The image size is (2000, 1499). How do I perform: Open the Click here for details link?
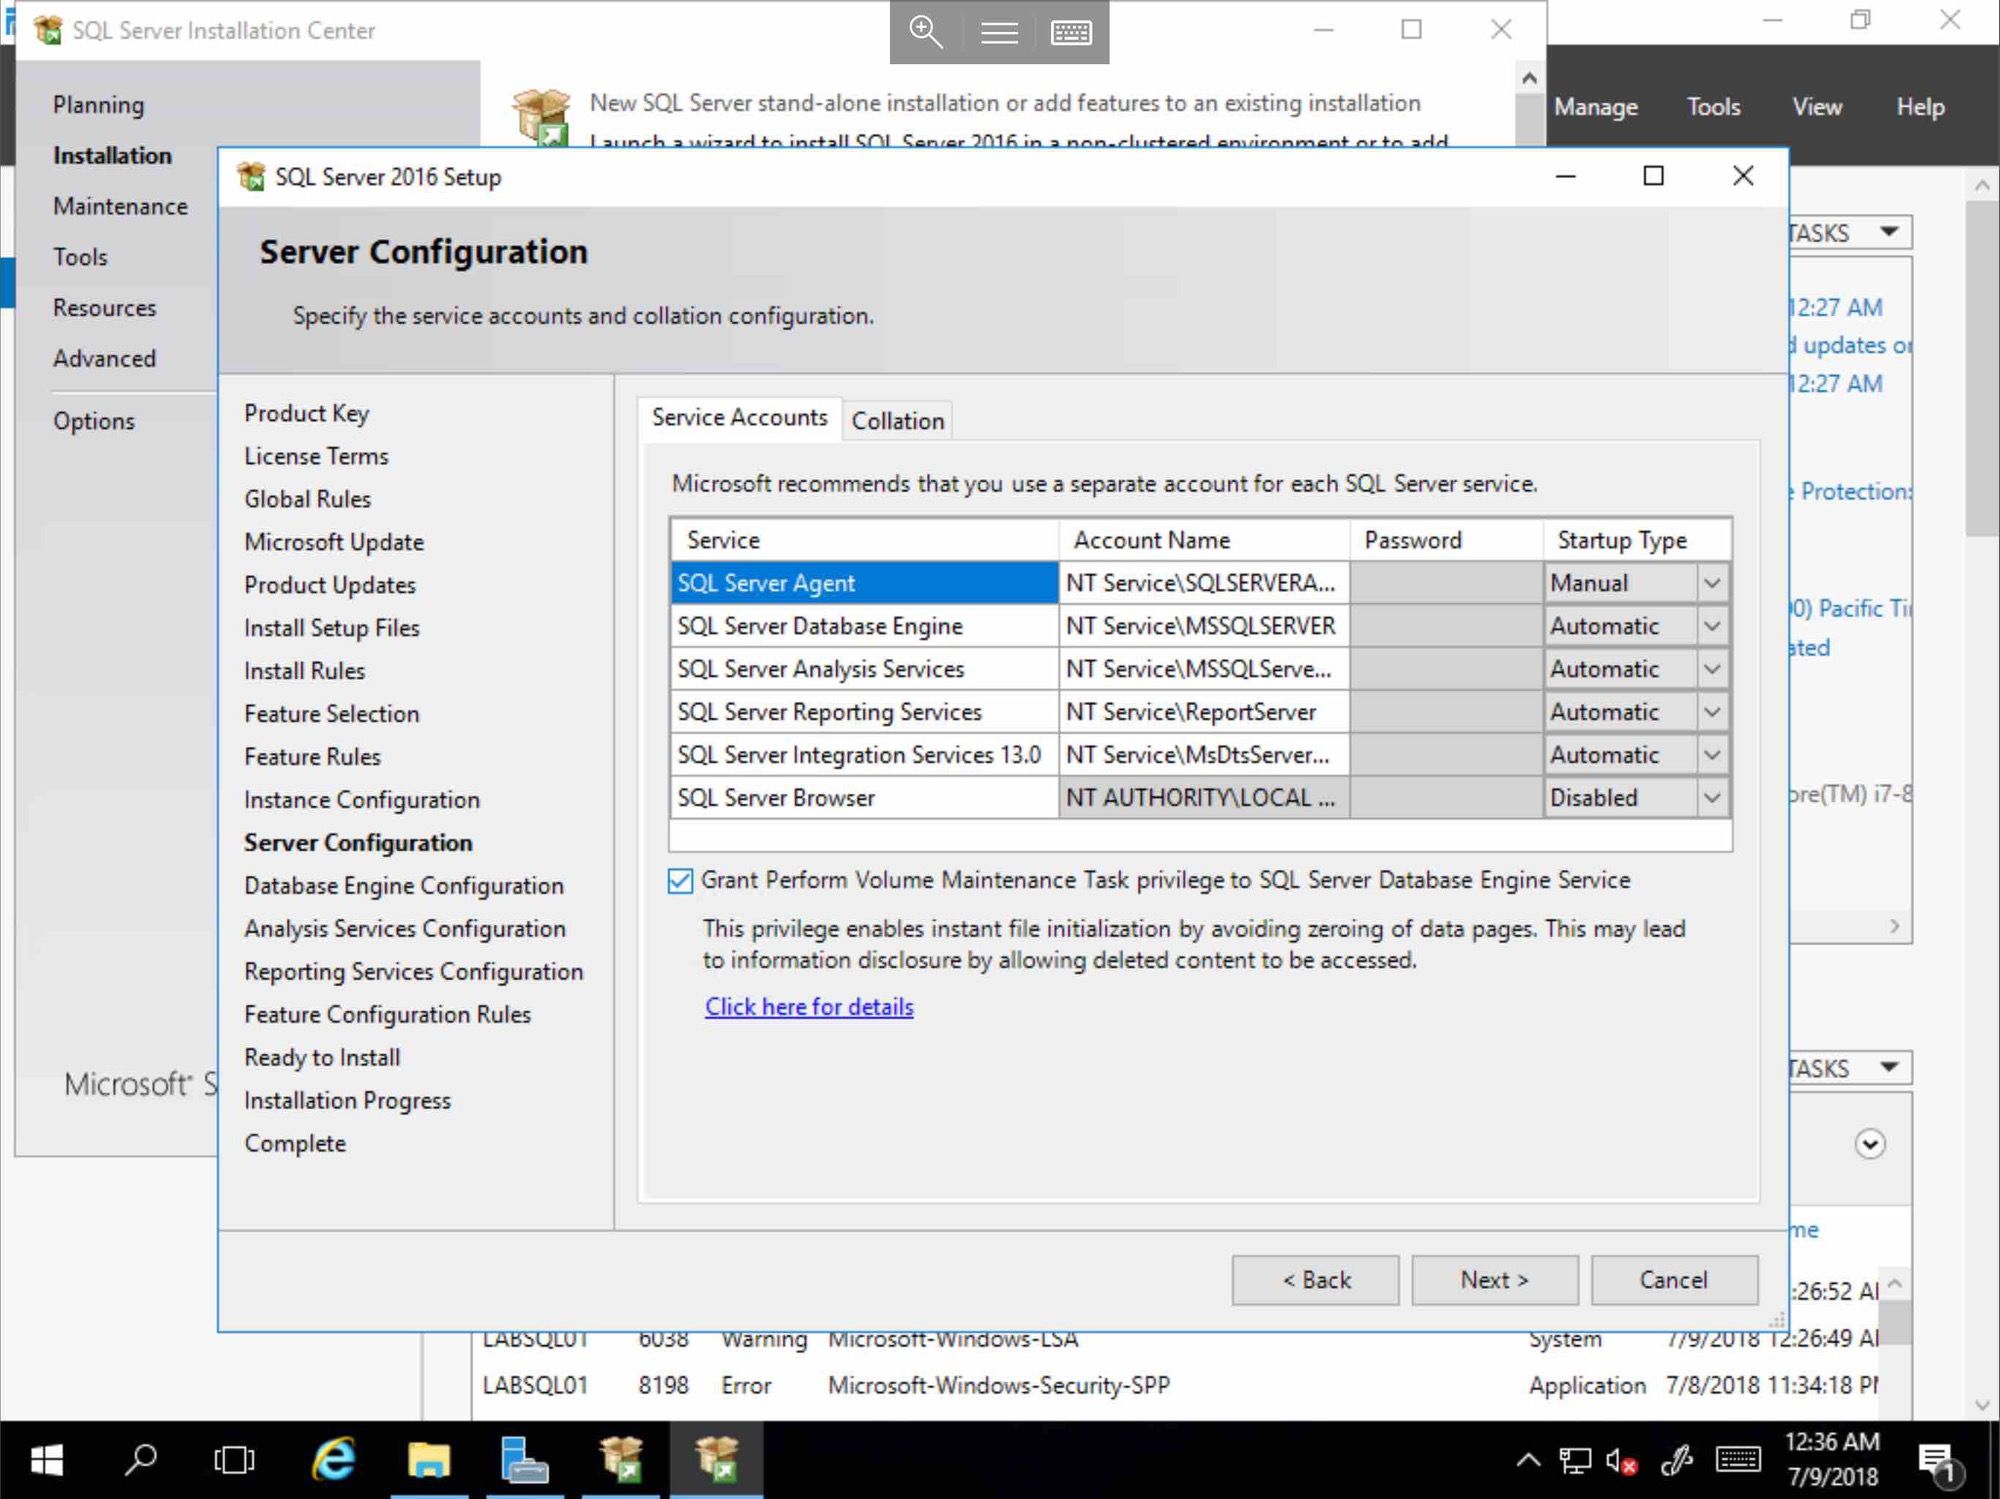tap(809, 1007)
